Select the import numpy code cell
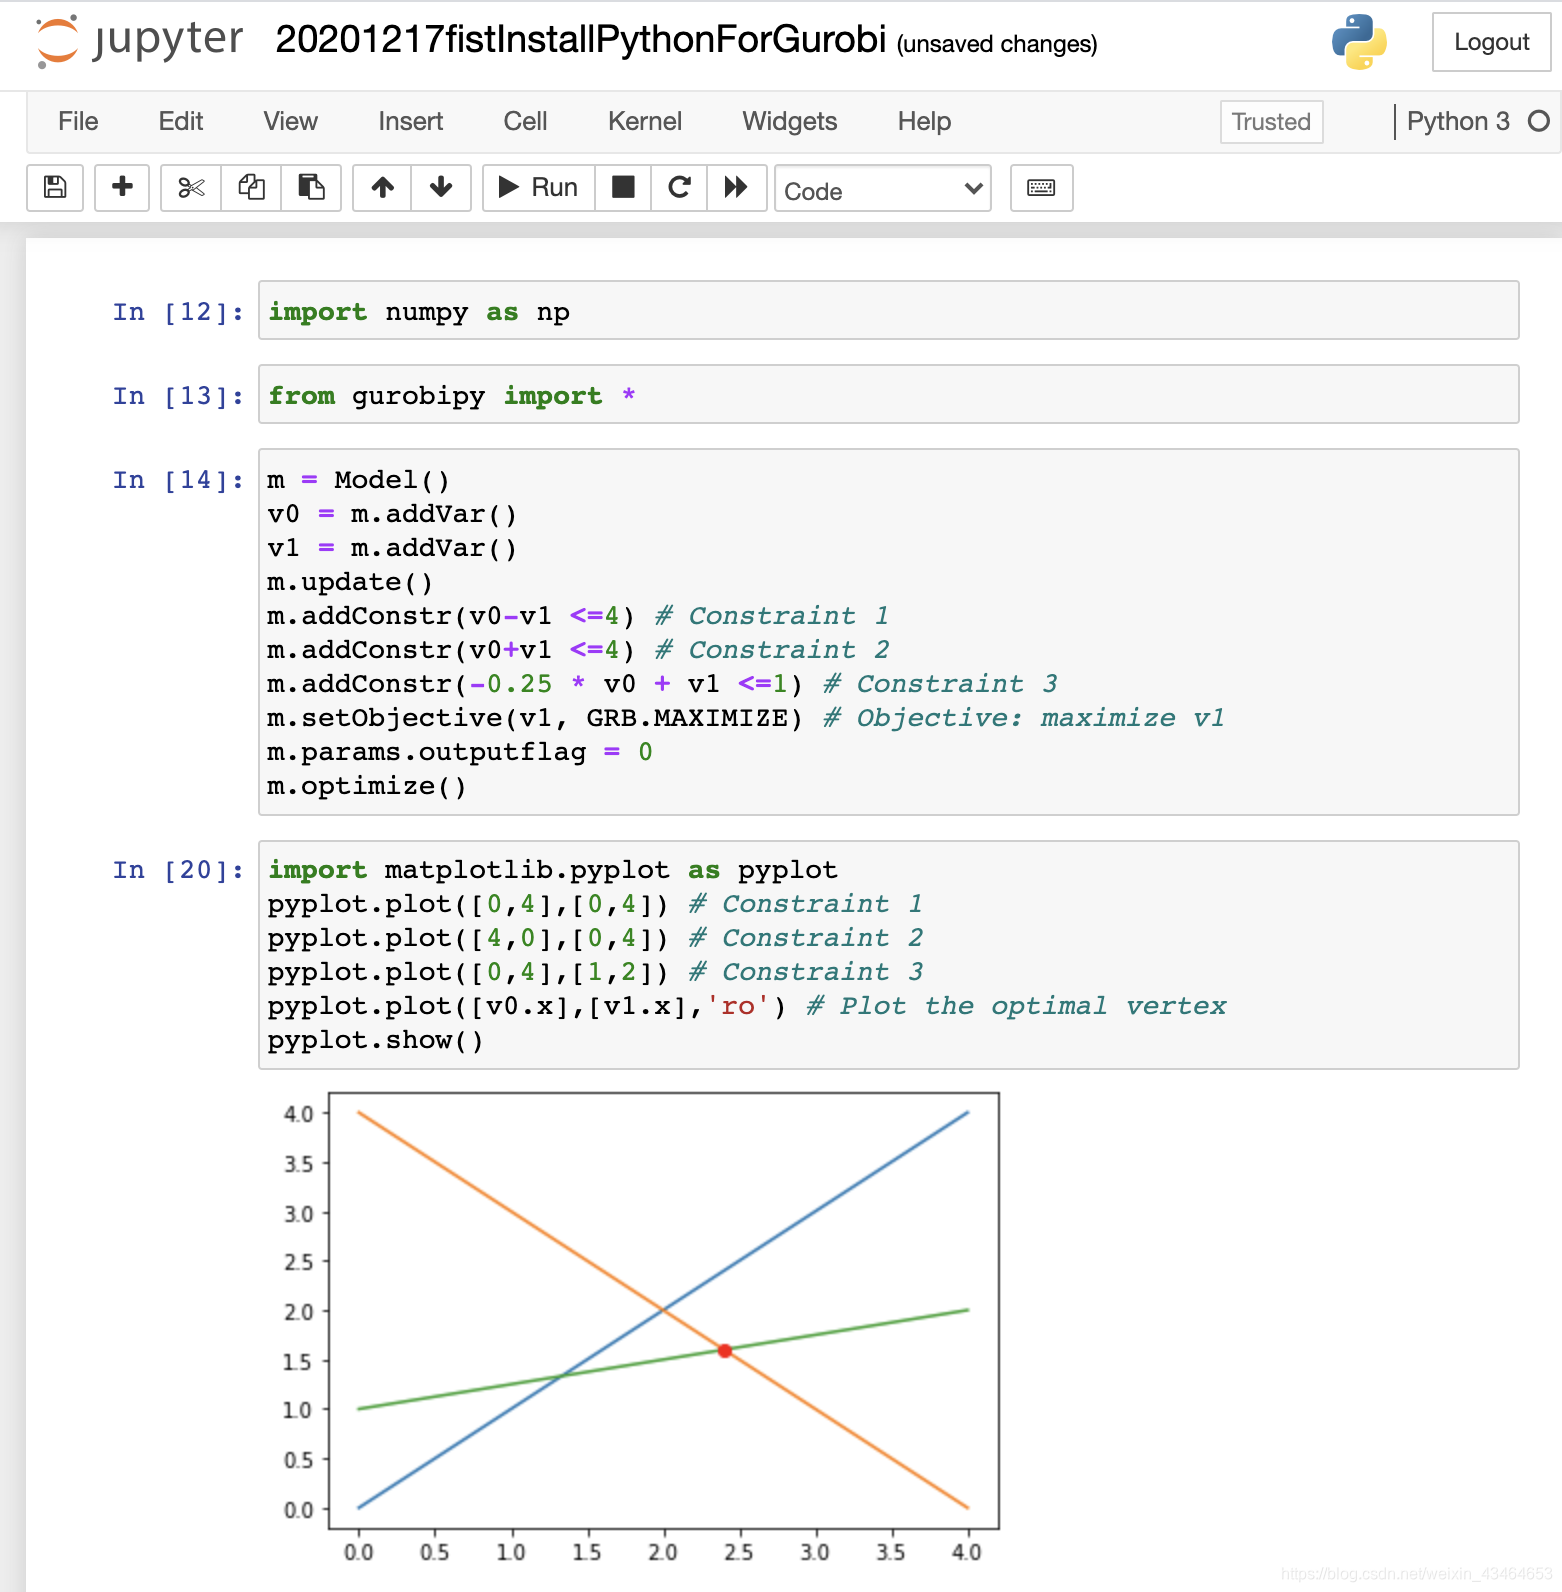The height and width of the screenshot is (1592, 1562). (x=888, y=311)
